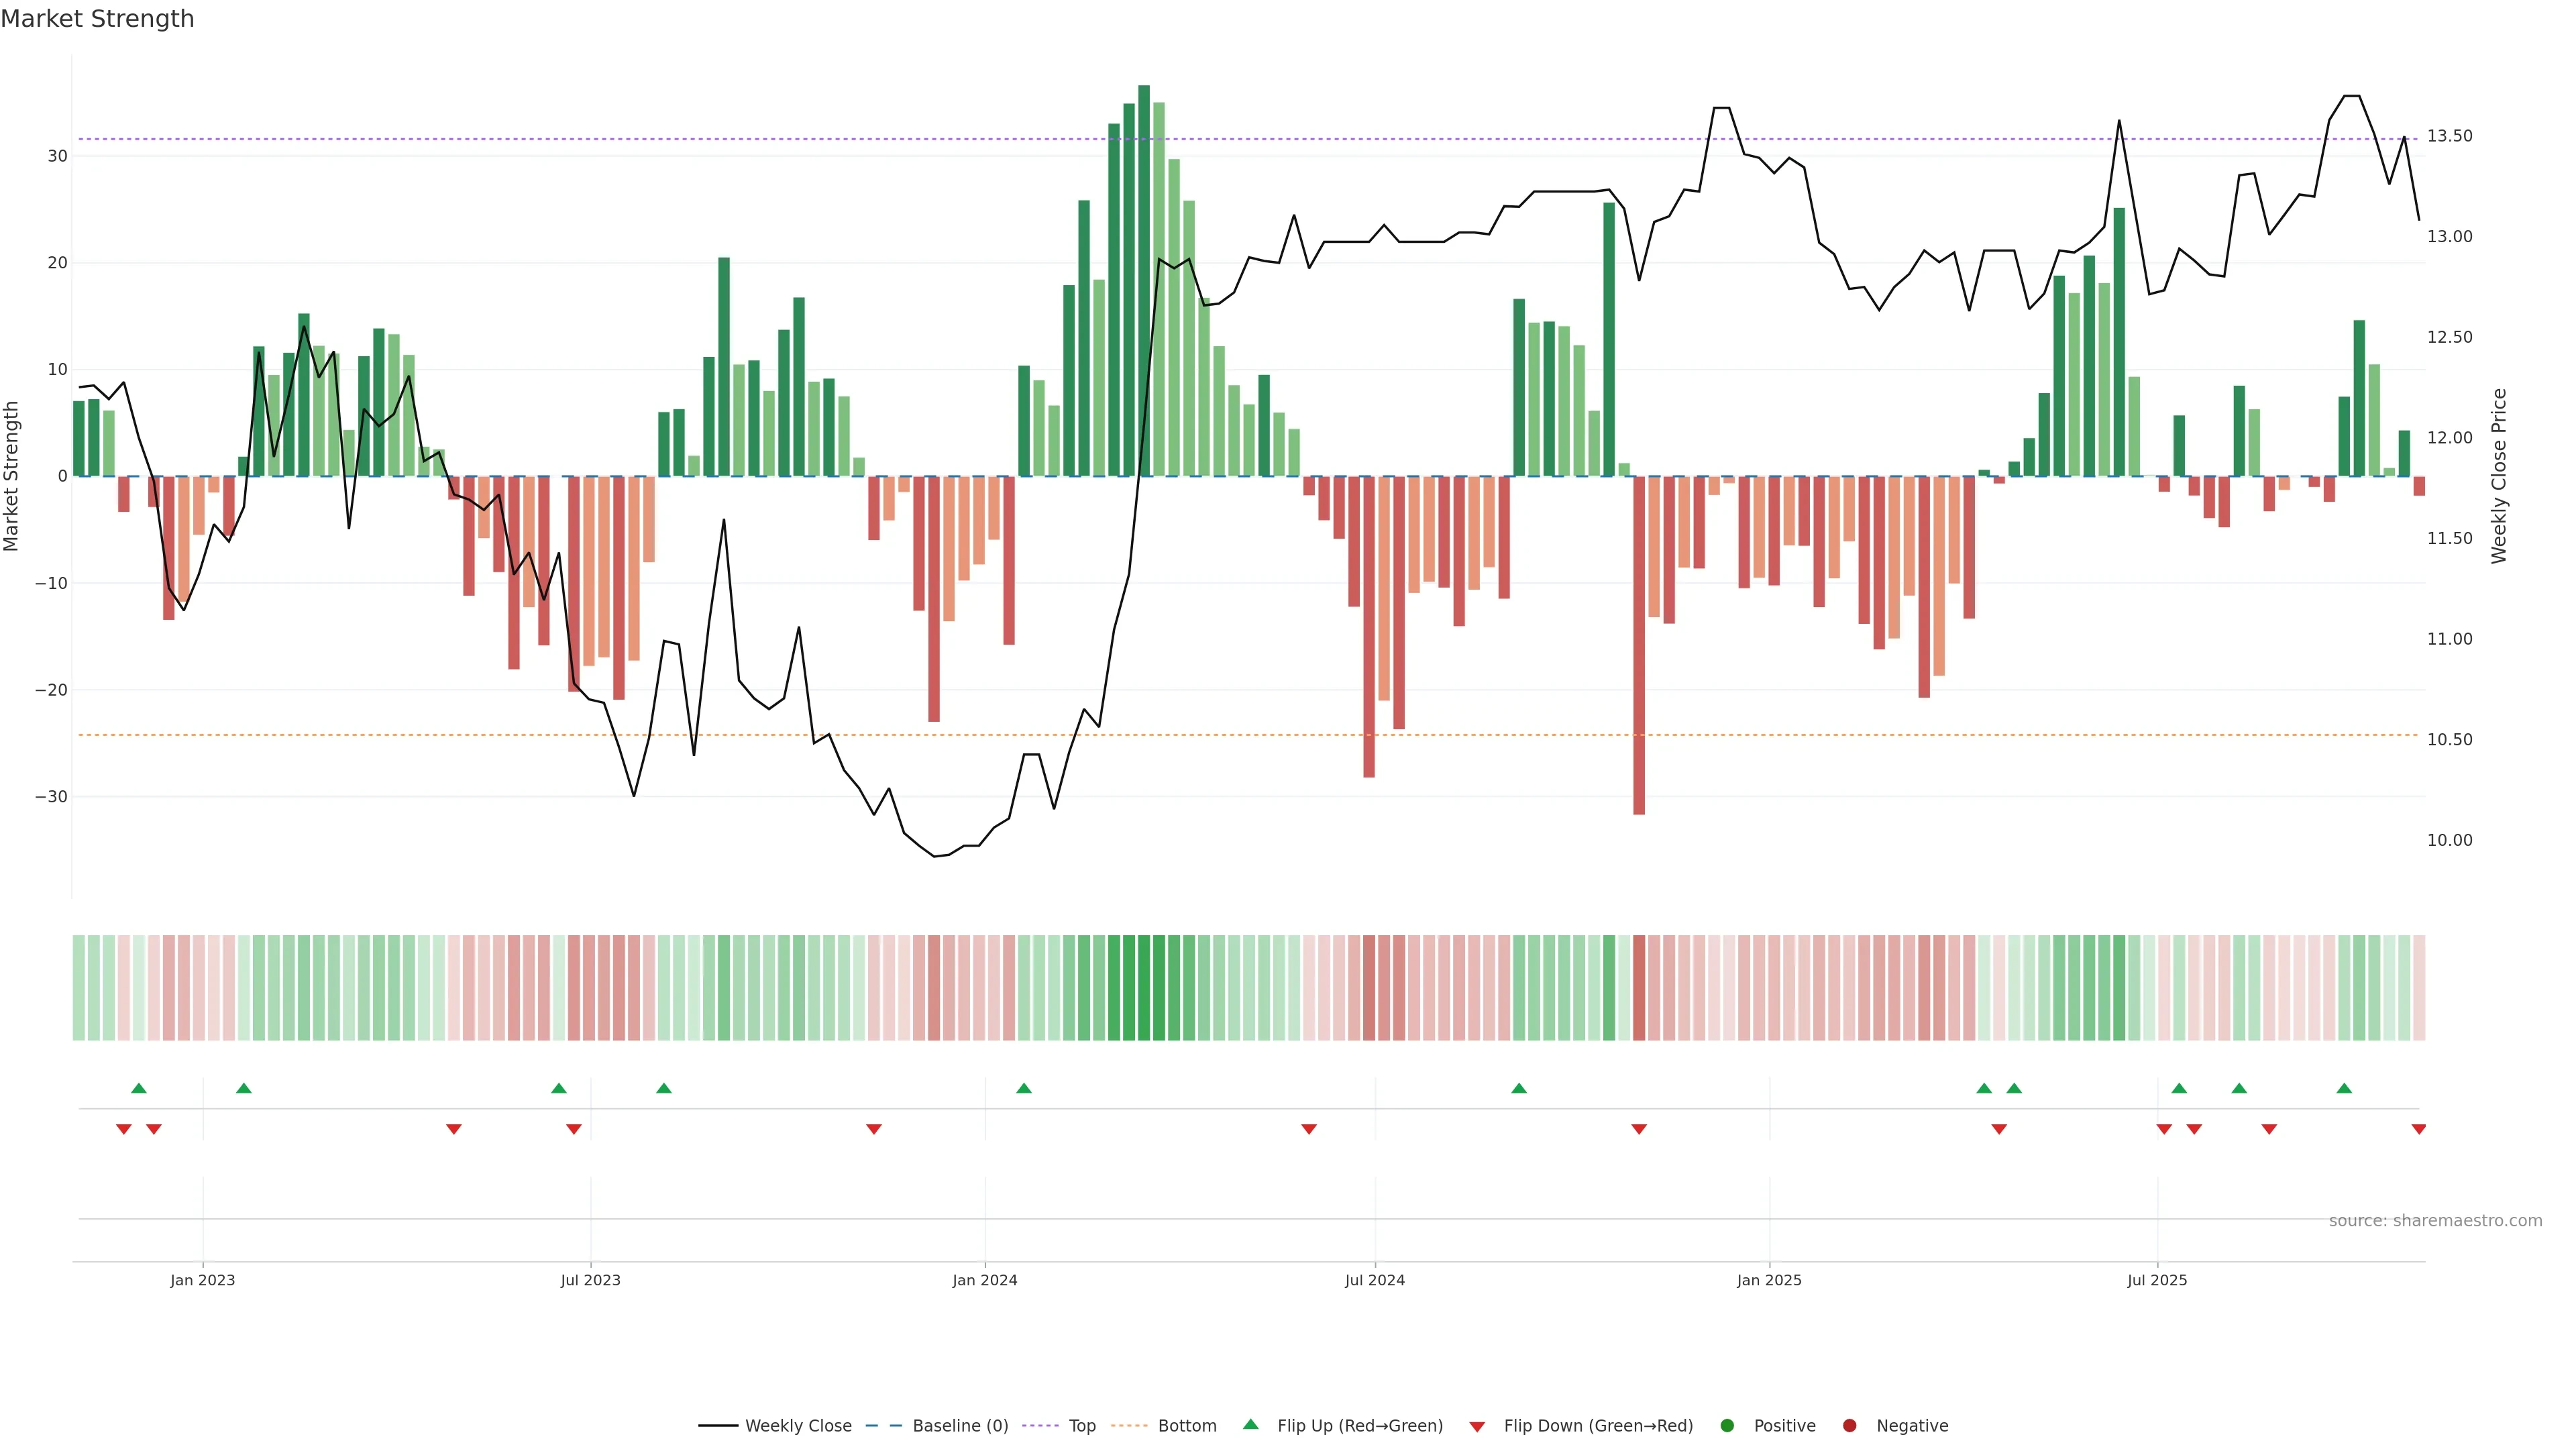
Task: Click the Jul 2024 x-axis label
Action: point(1374,1280)
